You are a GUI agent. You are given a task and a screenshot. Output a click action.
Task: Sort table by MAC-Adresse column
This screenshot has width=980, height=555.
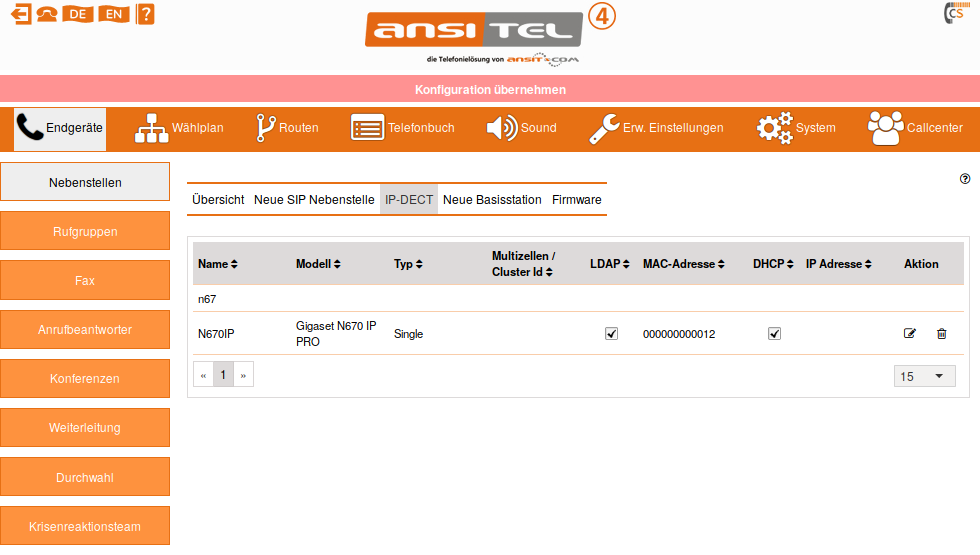[684, 264]
